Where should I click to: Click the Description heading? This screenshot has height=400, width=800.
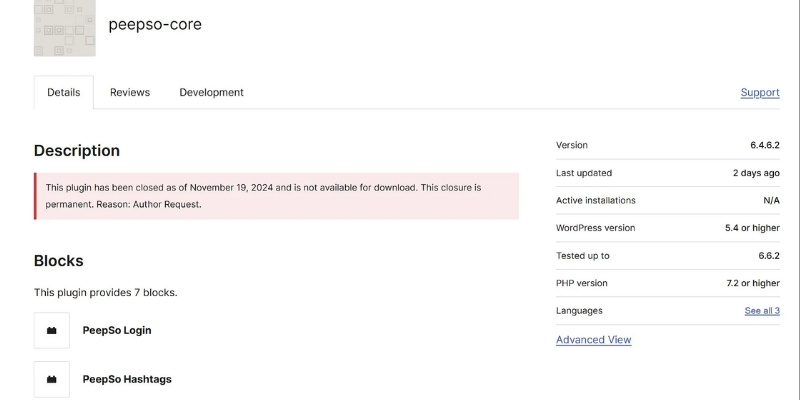point(77,151)
